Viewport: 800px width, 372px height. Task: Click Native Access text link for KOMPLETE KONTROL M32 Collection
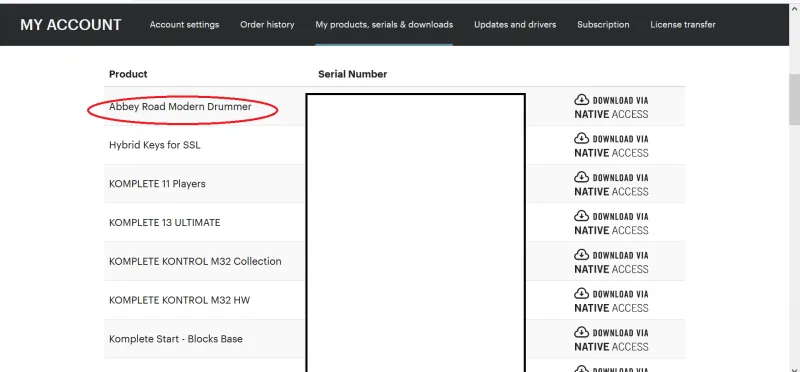point(611,269)
